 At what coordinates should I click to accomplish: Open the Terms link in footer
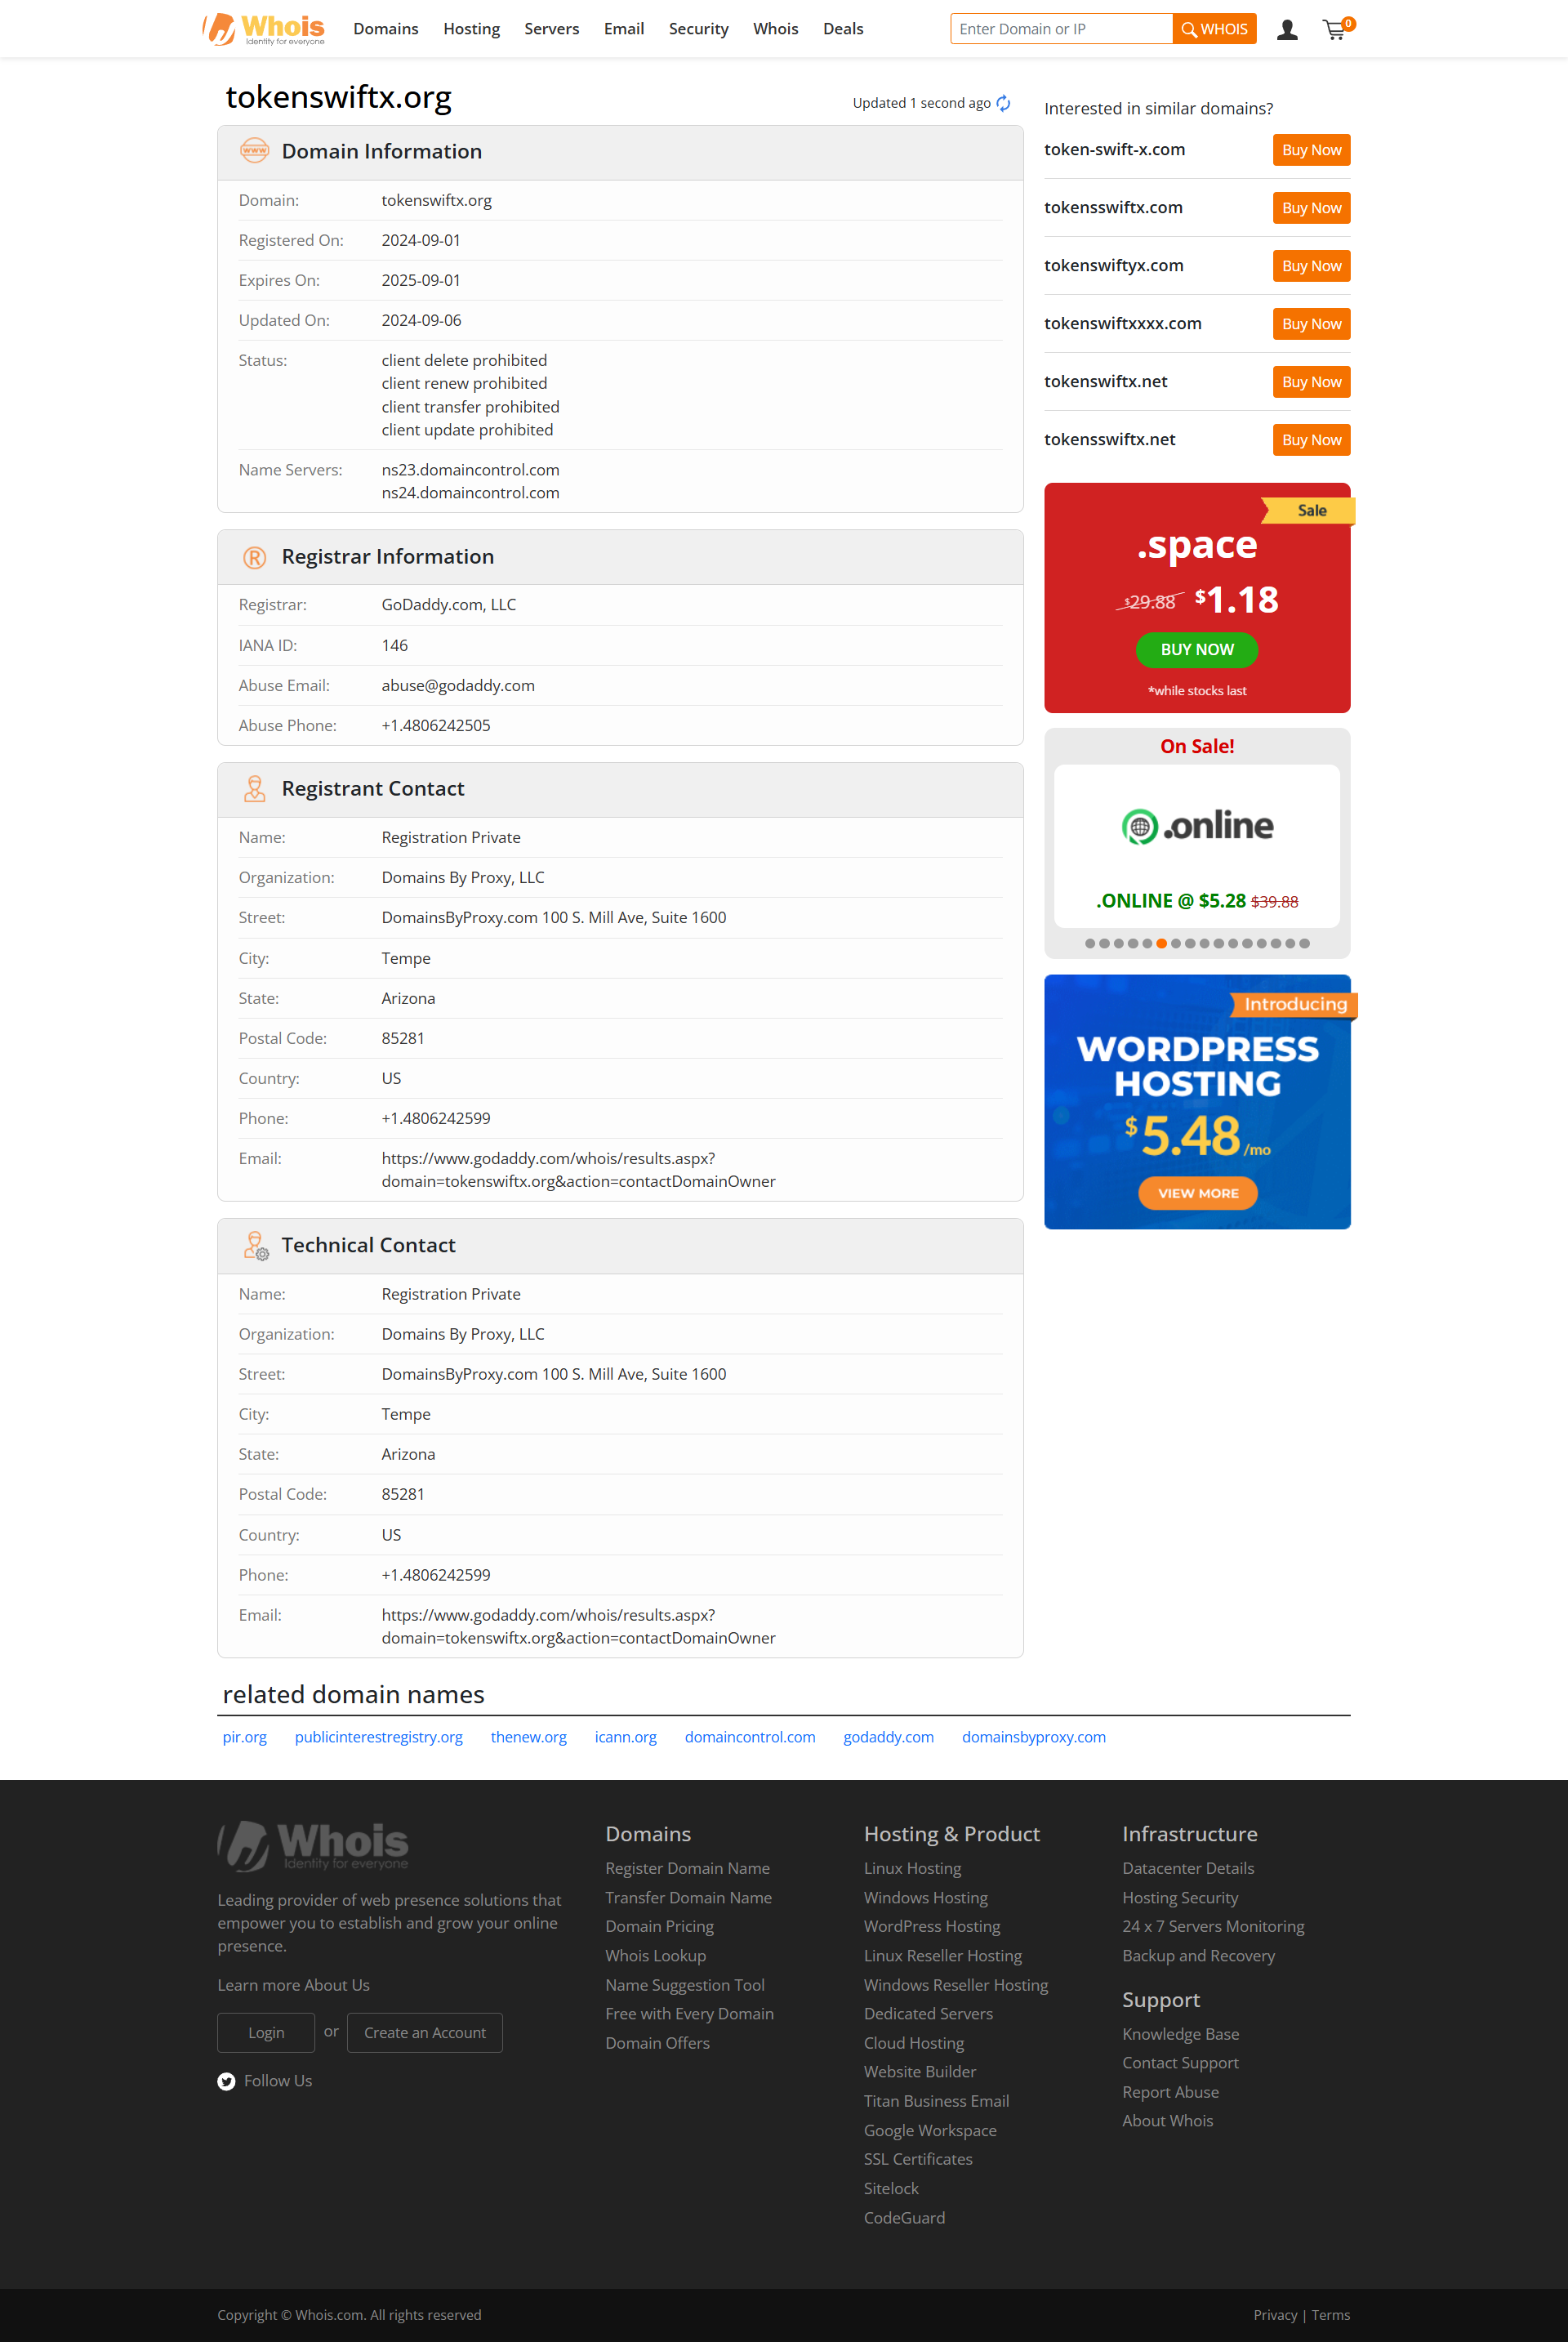[x=1331, y=2316]
